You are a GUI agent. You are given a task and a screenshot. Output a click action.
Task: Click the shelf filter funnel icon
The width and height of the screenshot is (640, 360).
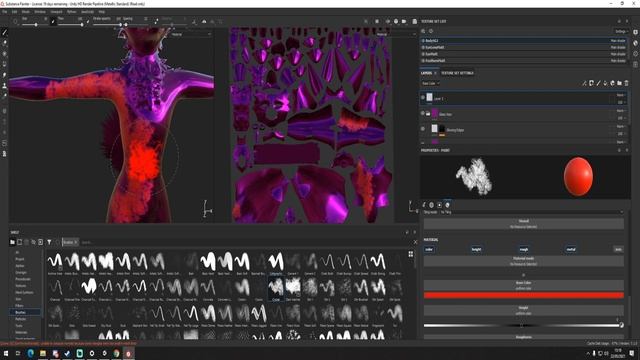tap(49, 242)
